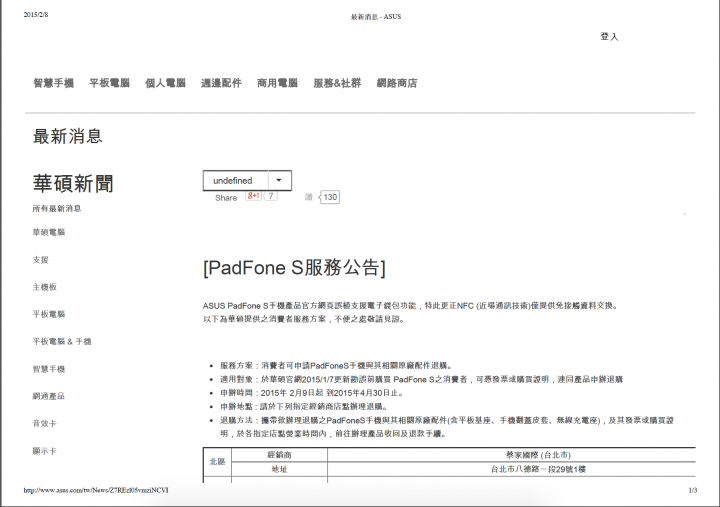Click the 服務方案 bullet line

[x=337, y=366]
